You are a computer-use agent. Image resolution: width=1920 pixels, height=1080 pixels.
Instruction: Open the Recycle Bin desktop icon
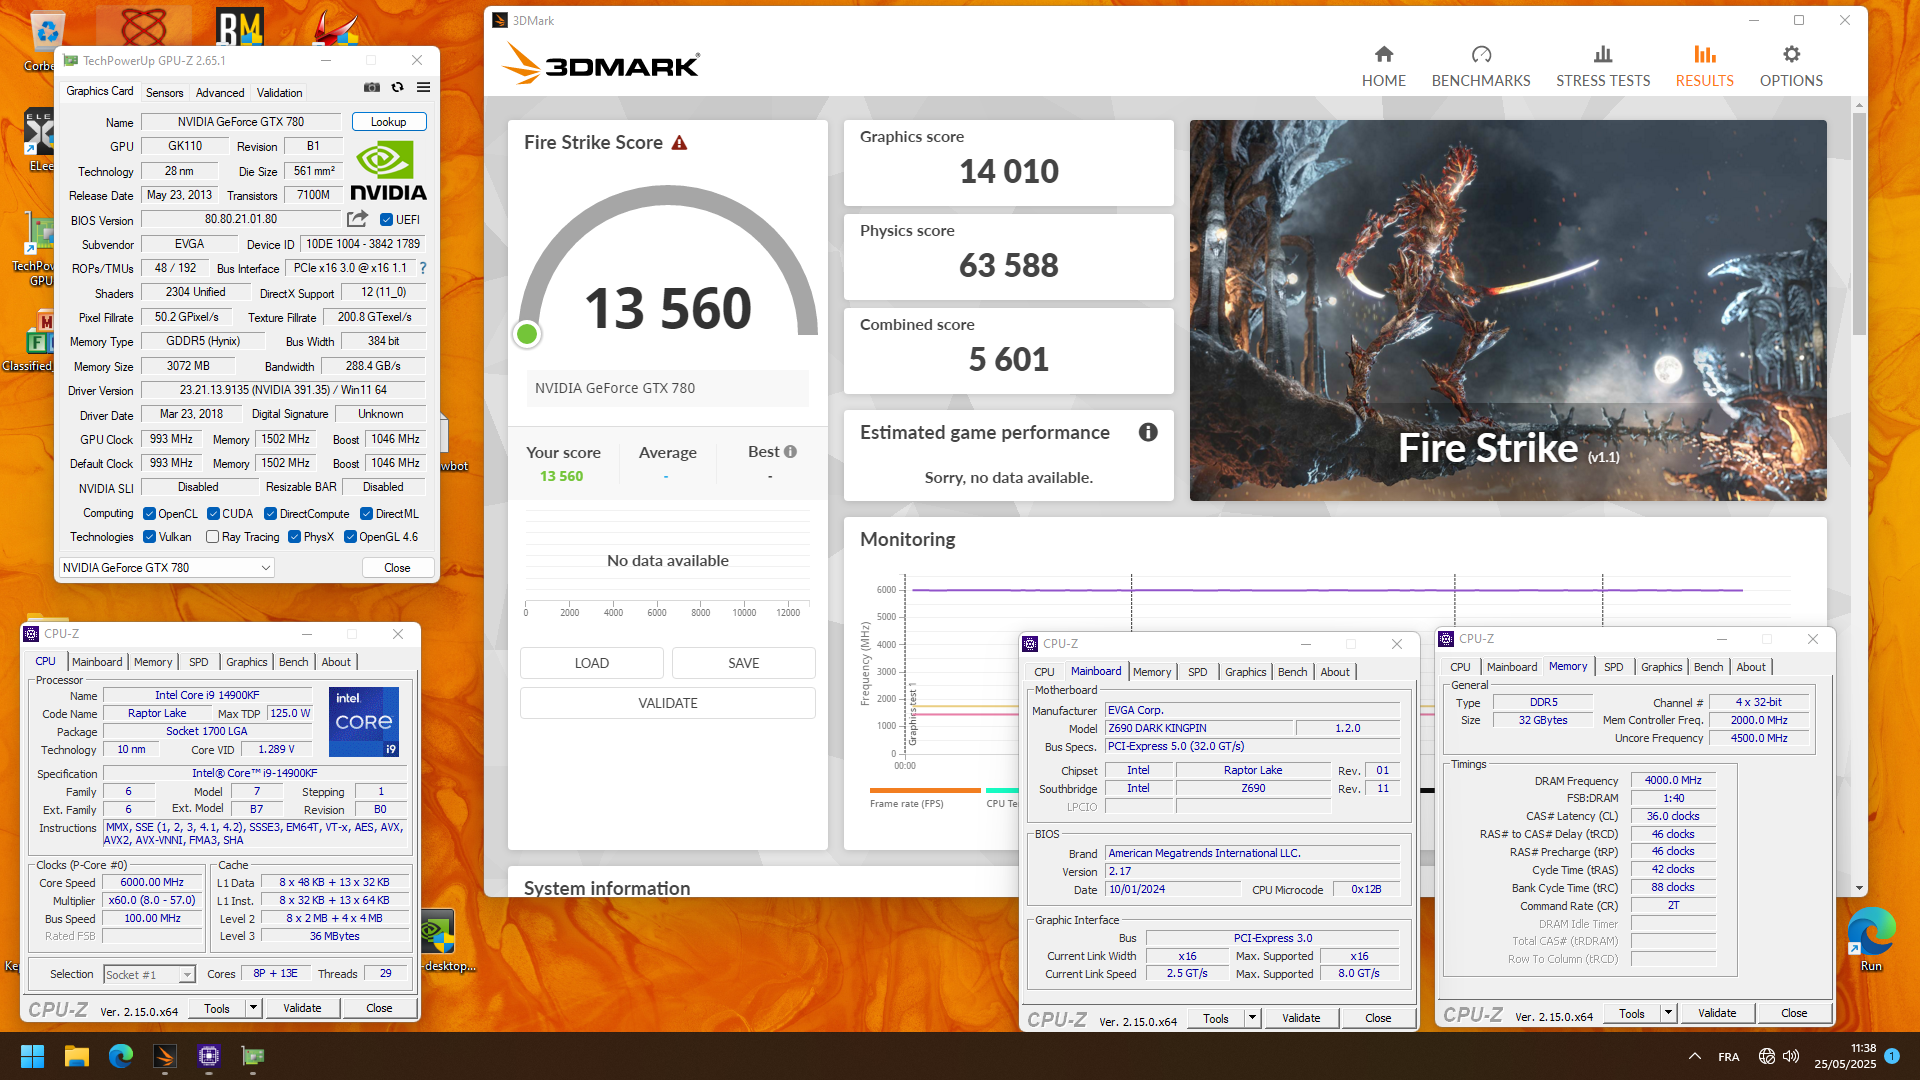pyautogui.click(x=46, y=41)
